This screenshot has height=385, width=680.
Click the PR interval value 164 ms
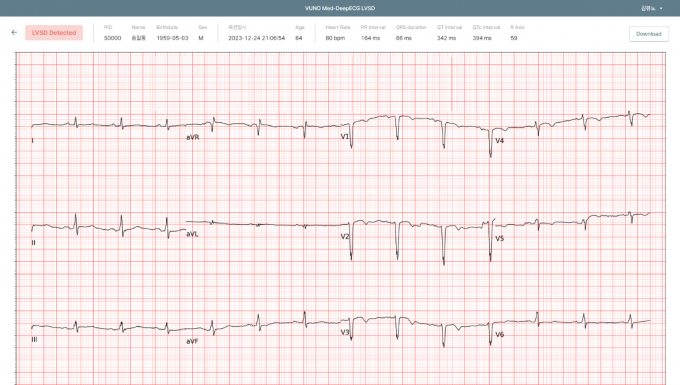click(x=370, y=38)
